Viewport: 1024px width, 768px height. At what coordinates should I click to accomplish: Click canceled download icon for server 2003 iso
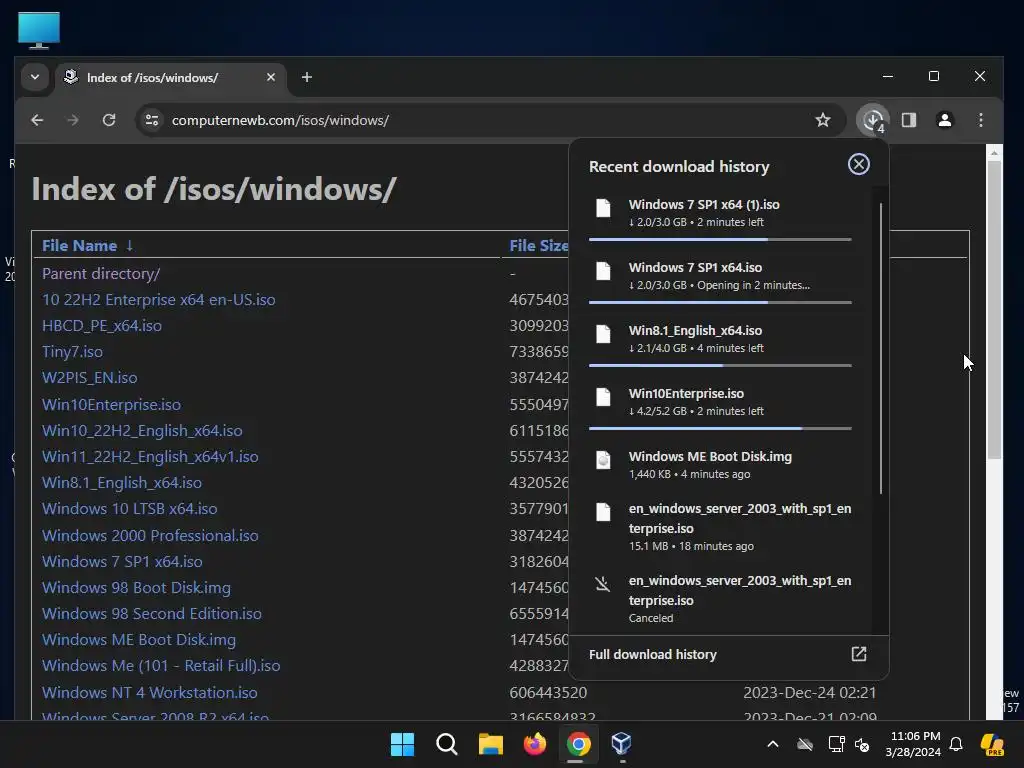point(603,584)
